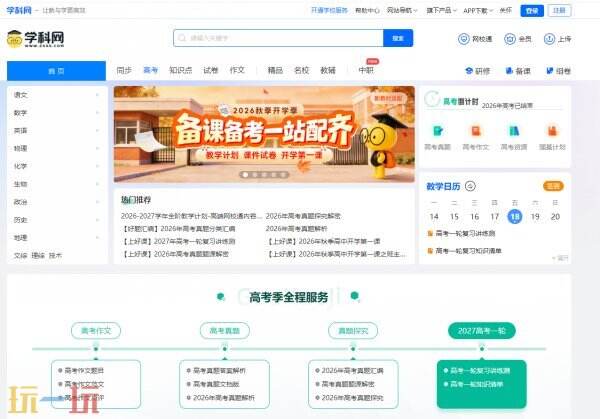The height and width of the screenshot is (419, 600).
Task: Click doc icon beside 高考一轮复习讲练测
Action: coord(430,233)
